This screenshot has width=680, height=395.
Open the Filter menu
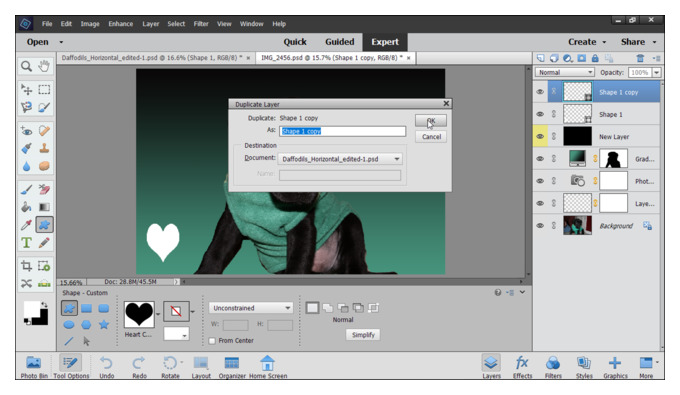(x=201, y=24)
